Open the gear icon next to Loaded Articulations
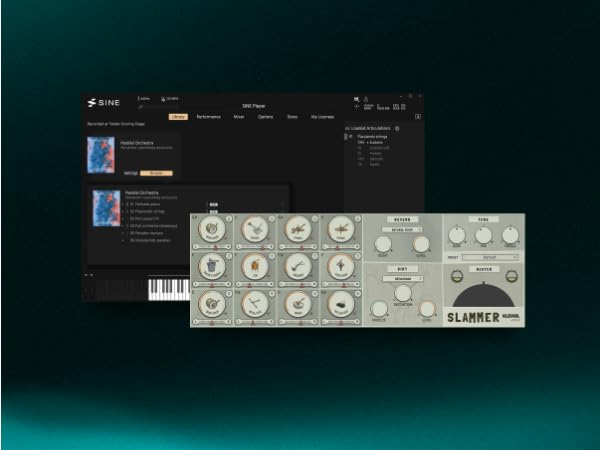This screenshot has height=450, width=600. [x=397, y=128]
